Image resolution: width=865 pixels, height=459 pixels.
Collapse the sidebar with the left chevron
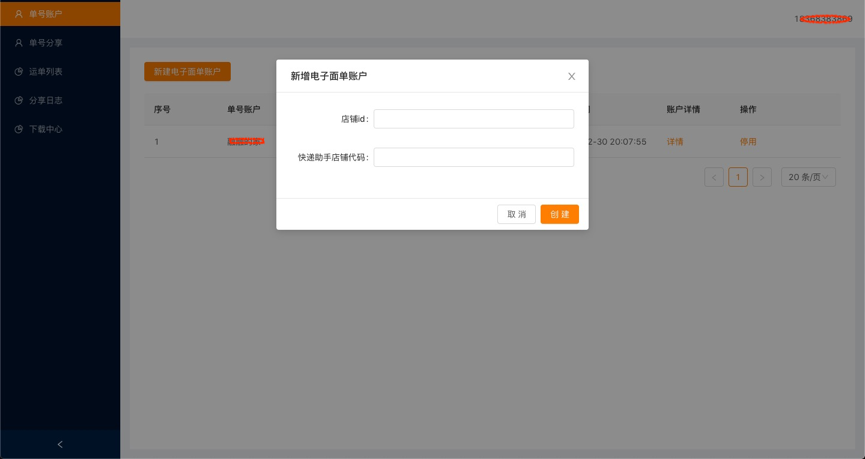tap(60, 444)
